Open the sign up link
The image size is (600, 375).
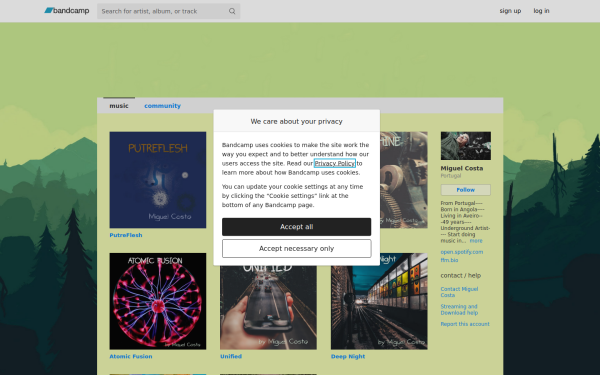(x=510, y=11)
